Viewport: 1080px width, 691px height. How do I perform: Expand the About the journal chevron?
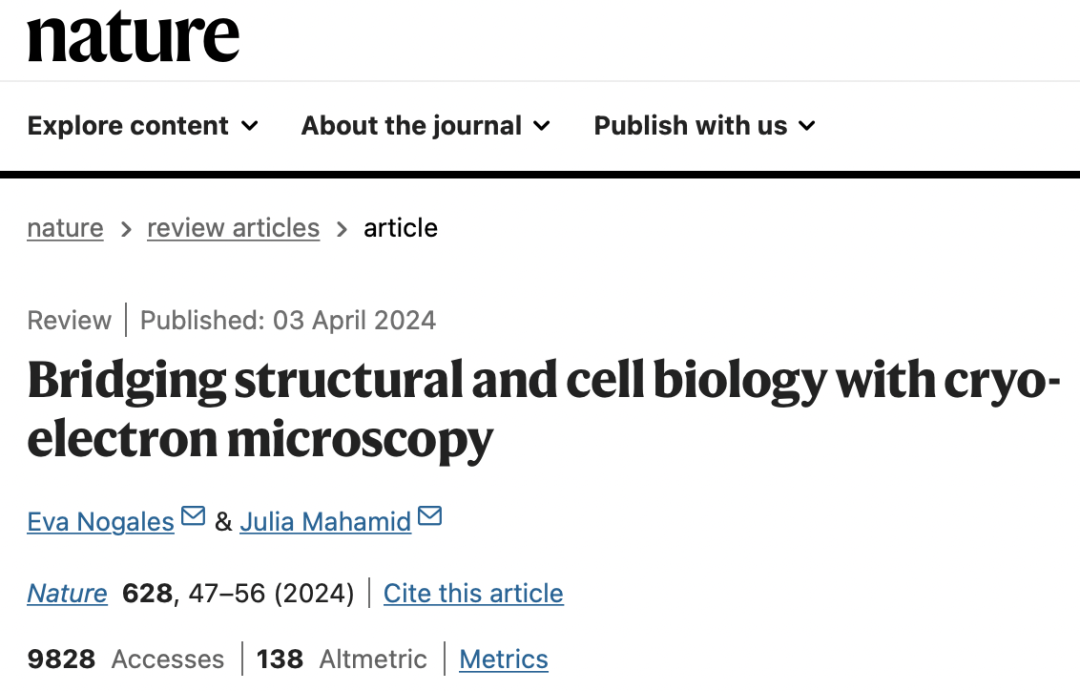coord(542,126)
